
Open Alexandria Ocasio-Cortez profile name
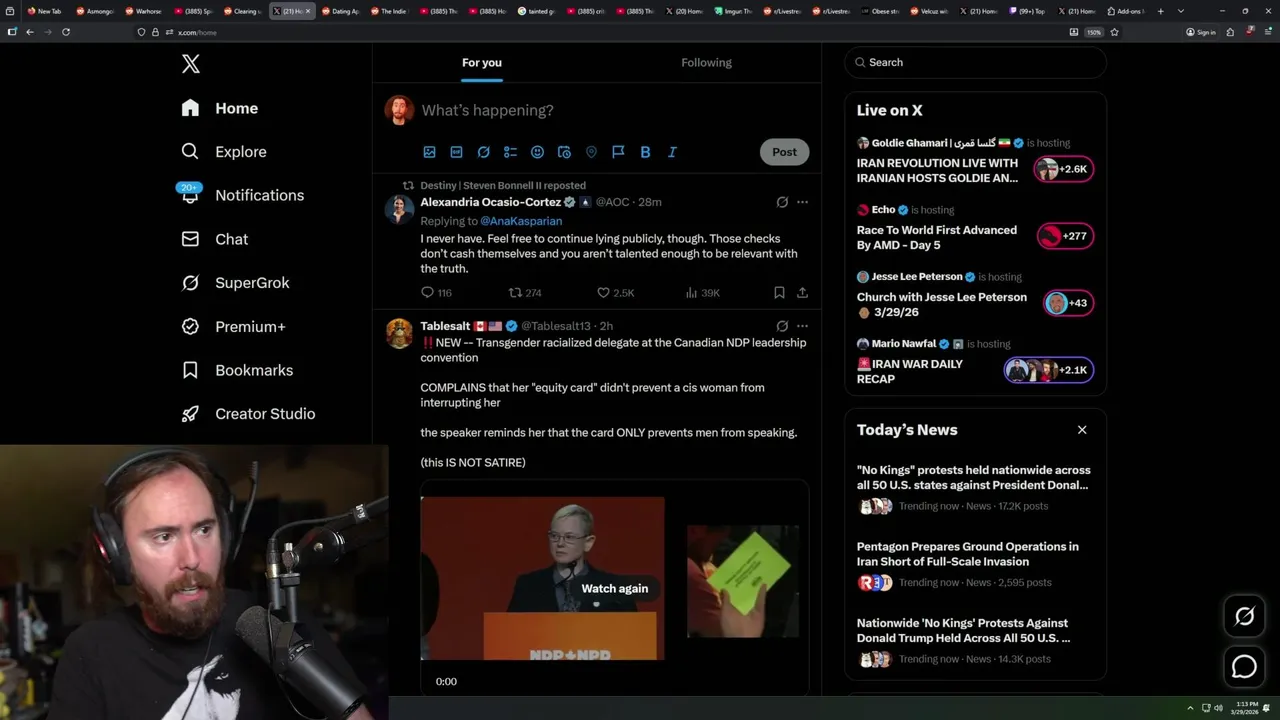[x=491, y=202]
